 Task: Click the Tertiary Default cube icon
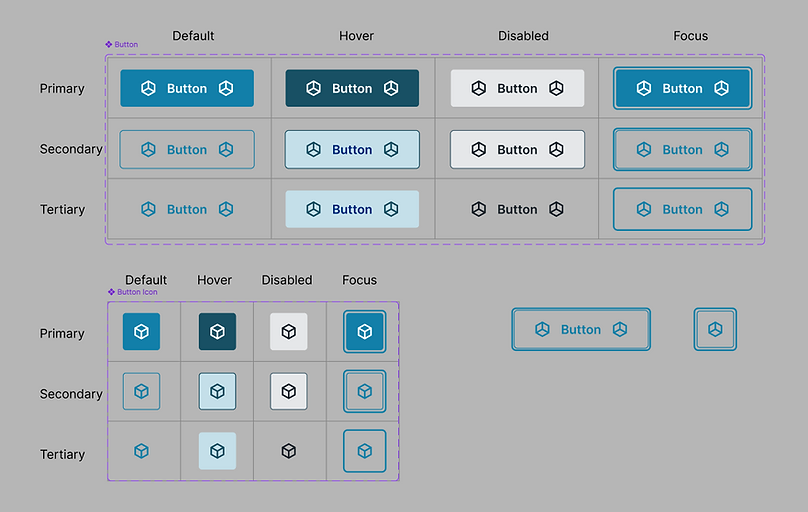(x=141, y=451)
